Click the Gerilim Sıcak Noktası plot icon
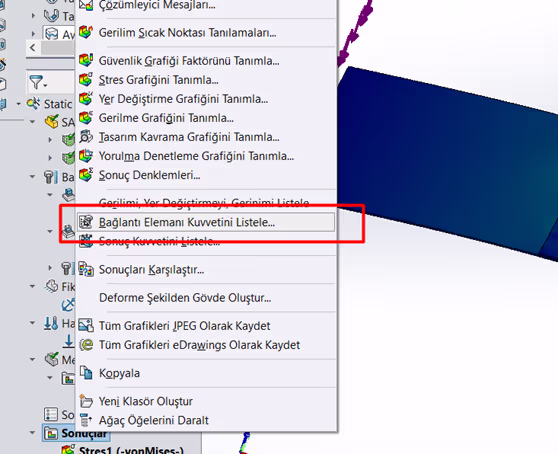The width and height of the screenshot is (558, 454). [x=86, y=32]
